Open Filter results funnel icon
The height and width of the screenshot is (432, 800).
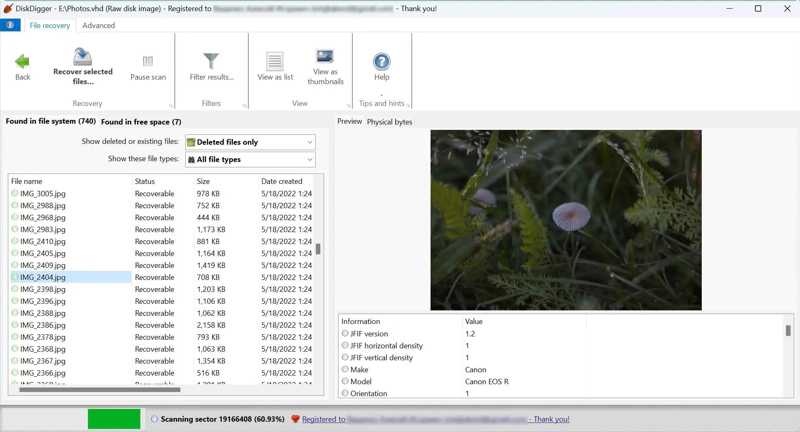coord(211,62)
